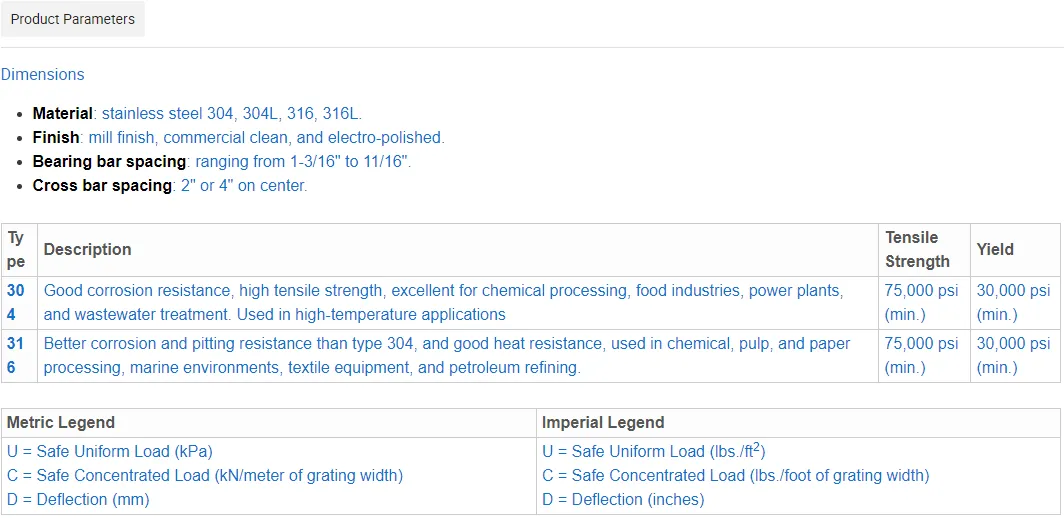The image size is (1064, 518).
Task: Click type 316 in the table
Action: click(x=17, y=355)
